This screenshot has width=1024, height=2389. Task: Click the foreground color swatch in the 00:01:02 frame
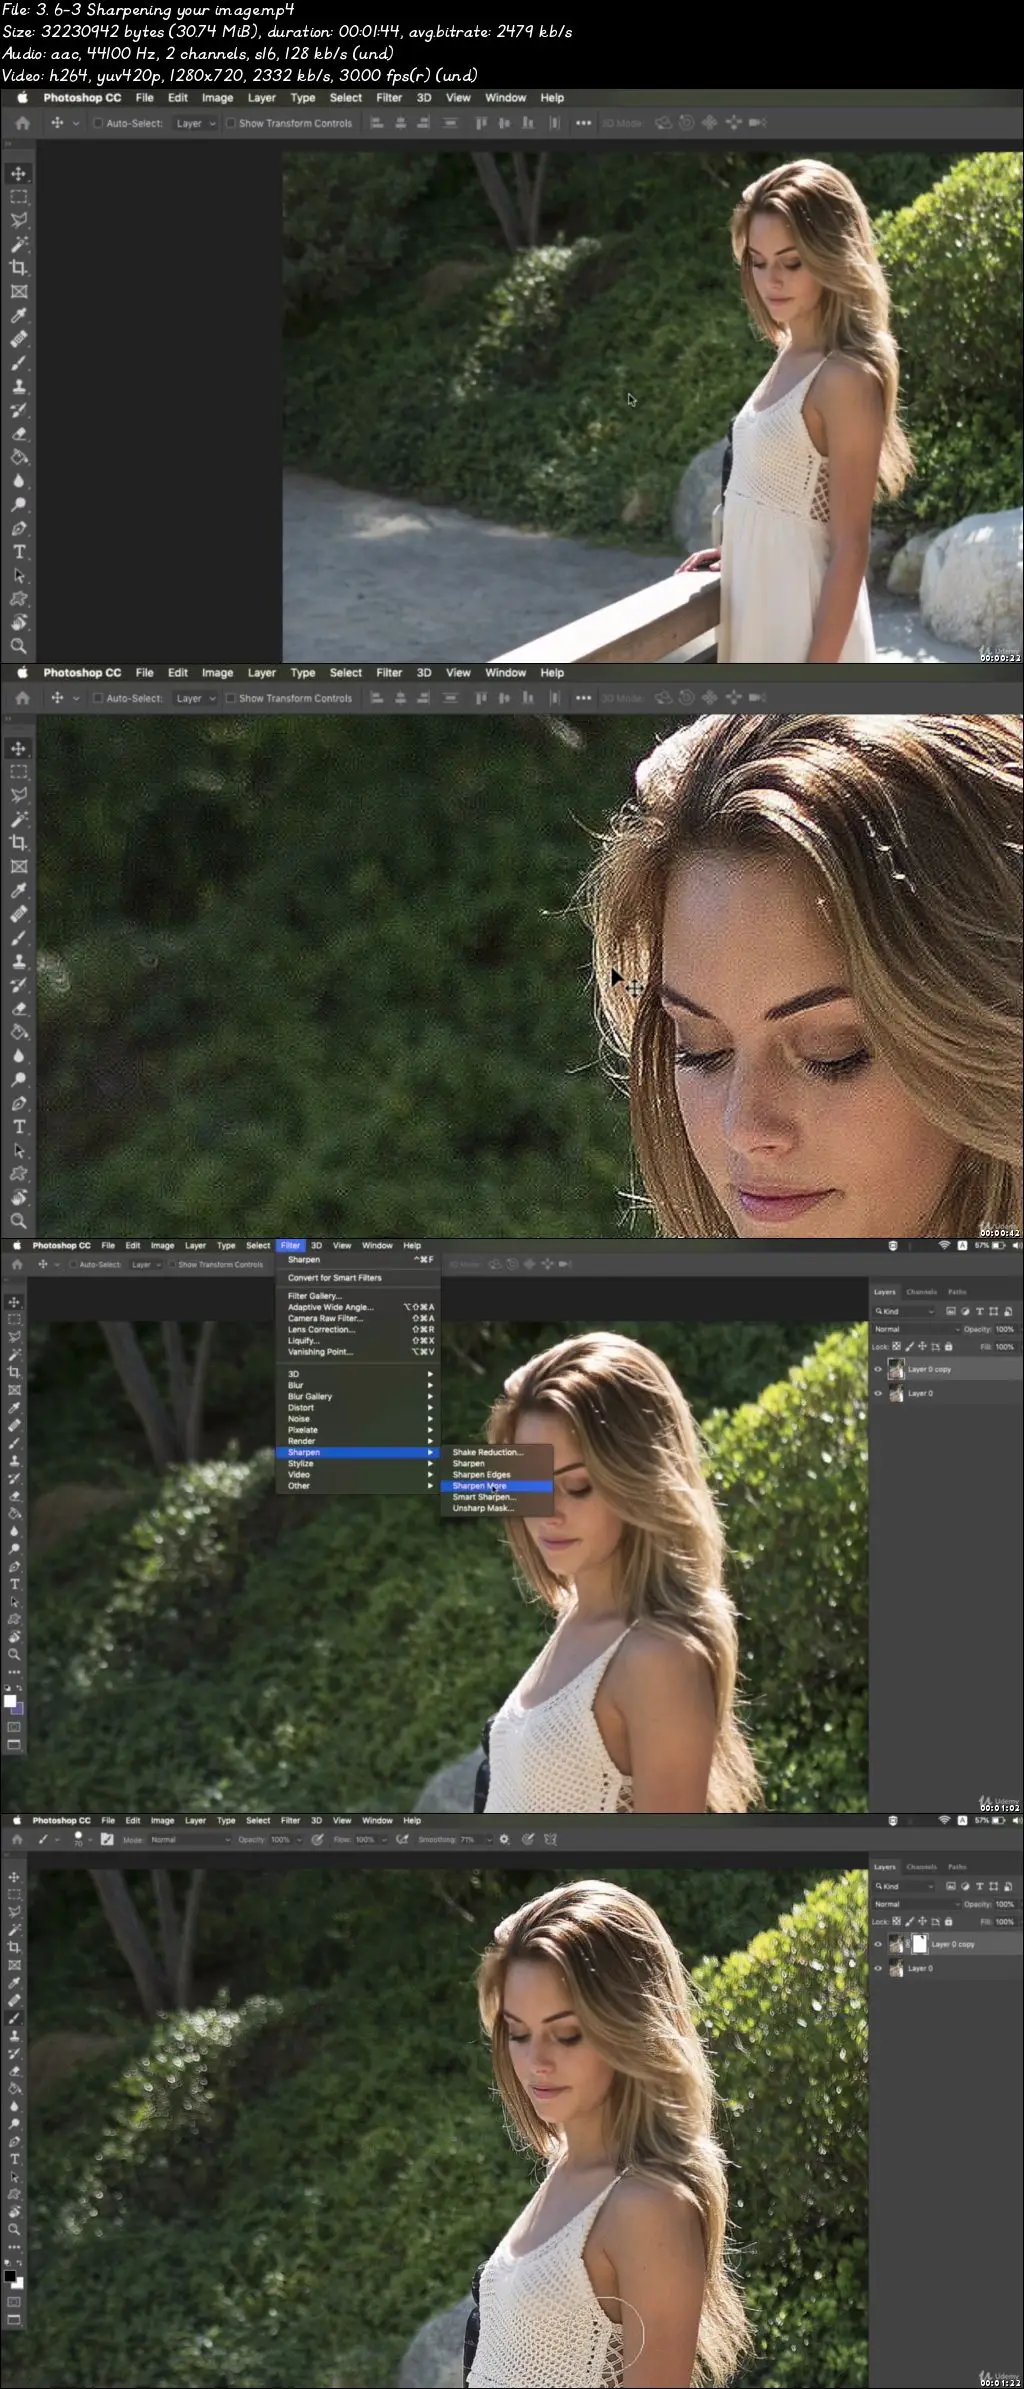(x=9, y=1701)
